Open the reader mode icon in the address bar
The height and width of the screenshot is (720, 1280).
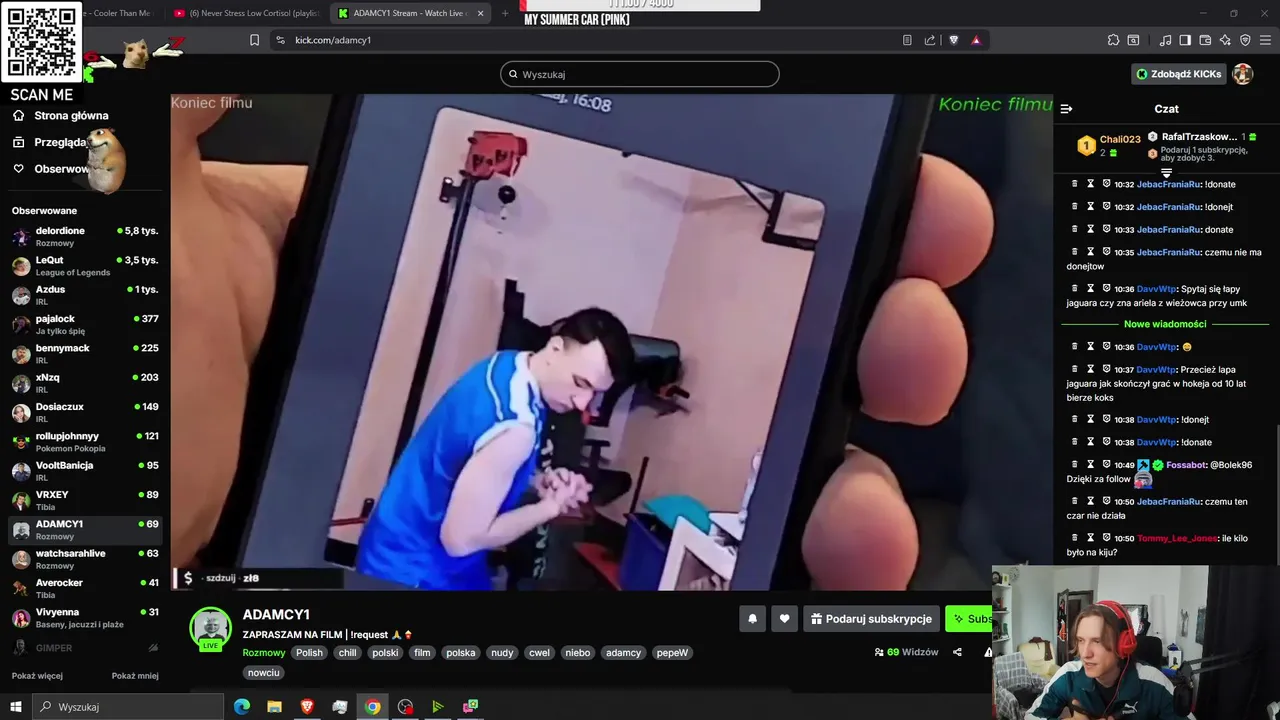[x=907, y=40]
